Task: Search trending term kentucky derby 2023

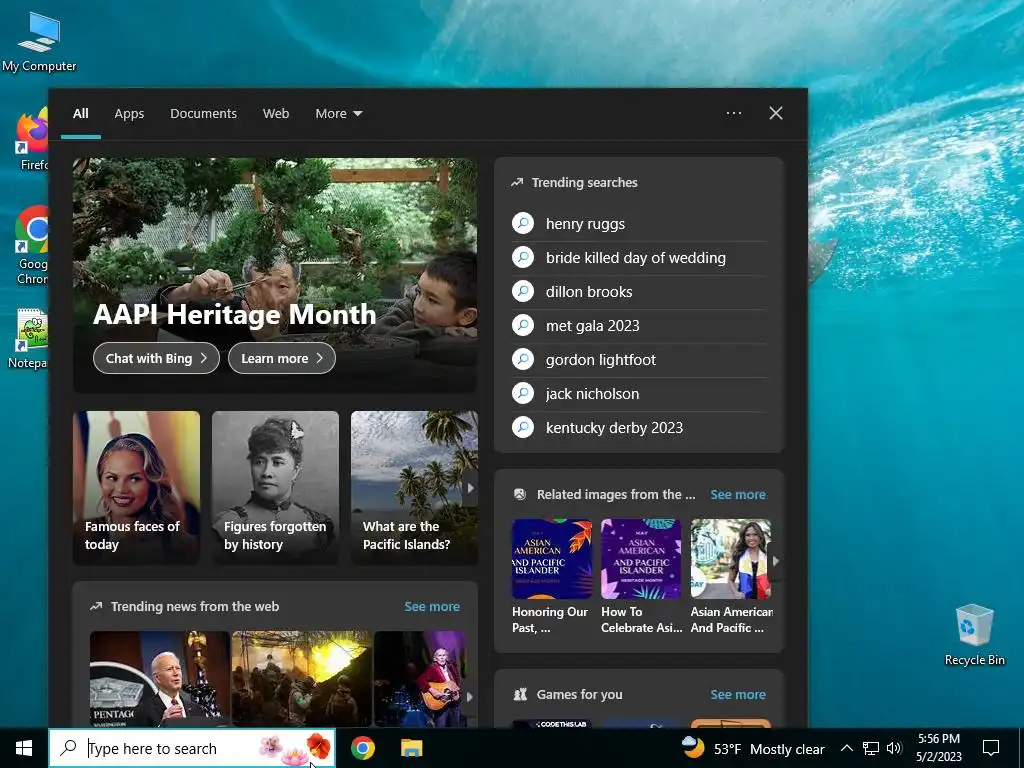Action: coord(614,428)
